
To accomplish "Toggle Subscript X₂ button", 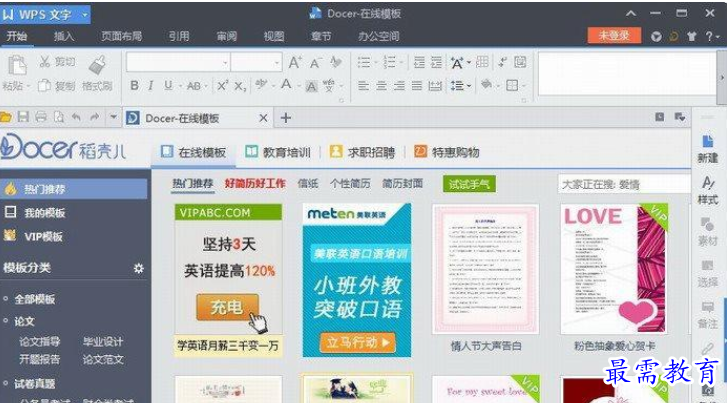I will point(240,86).
